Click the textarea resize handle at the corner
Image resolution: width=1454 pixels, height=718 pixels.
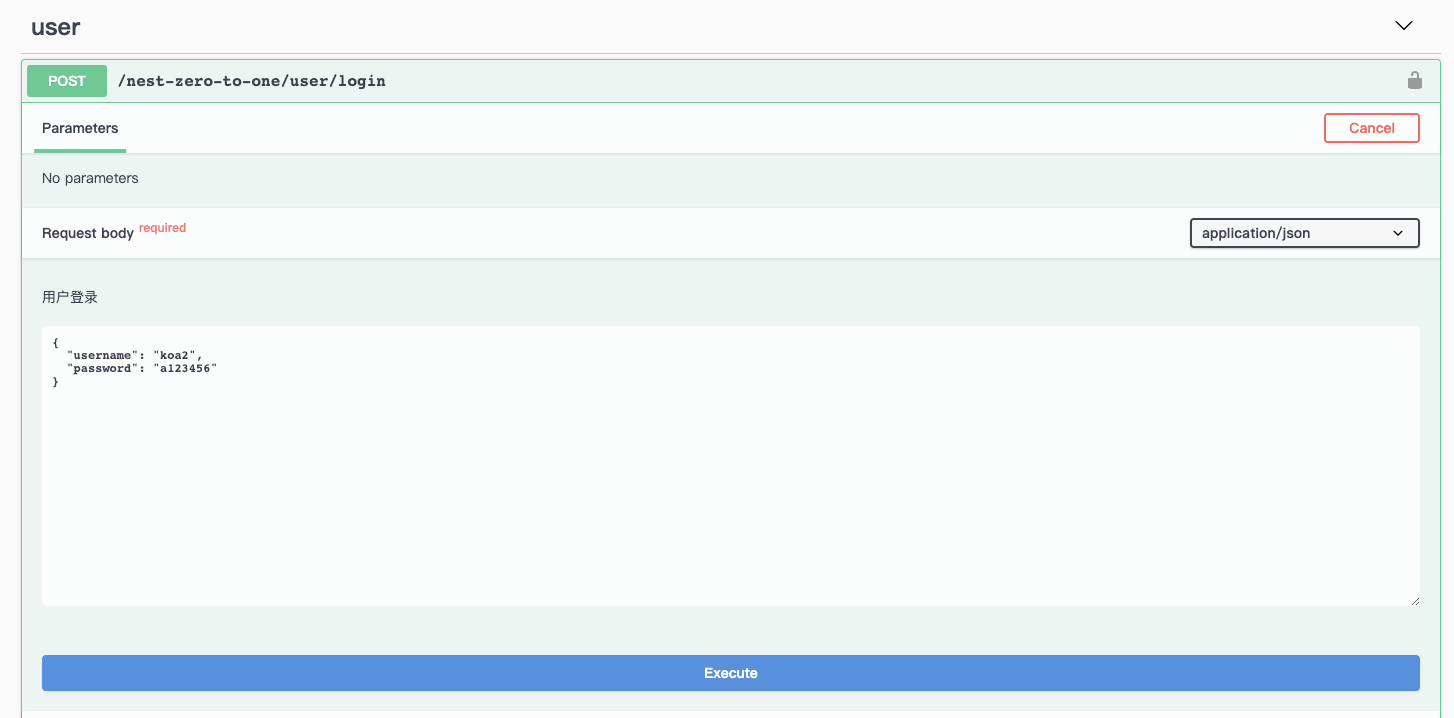tap(1413, 599)
